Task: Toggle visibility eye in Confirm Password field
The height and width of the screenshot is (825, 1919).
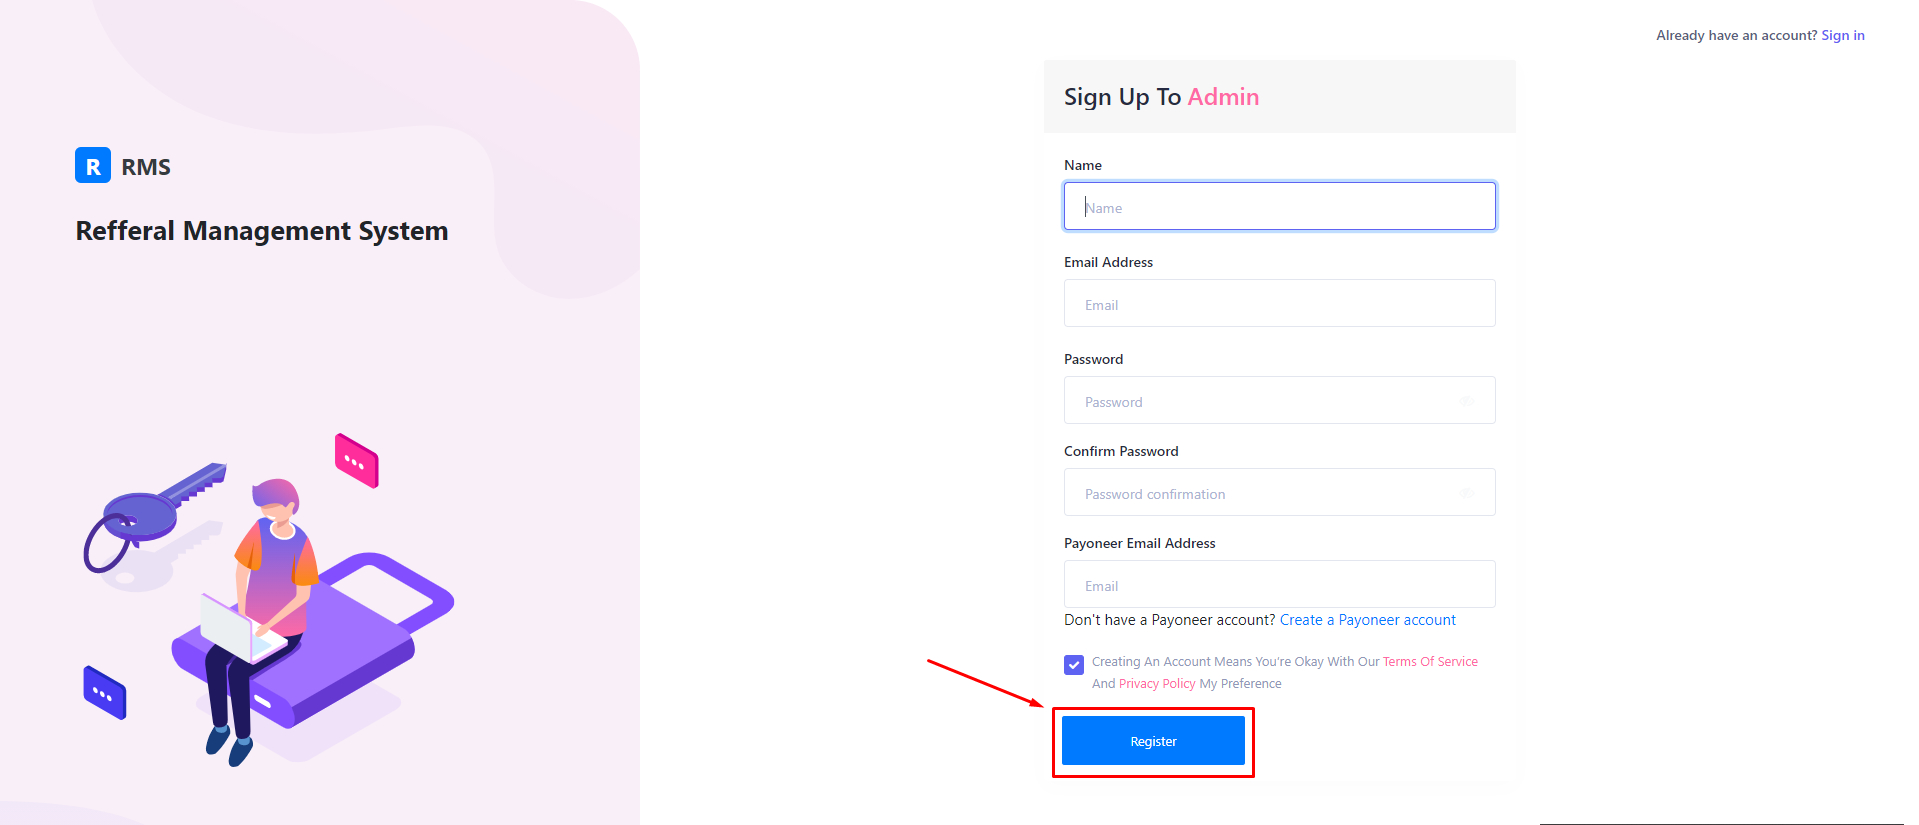Action: 1466,493
